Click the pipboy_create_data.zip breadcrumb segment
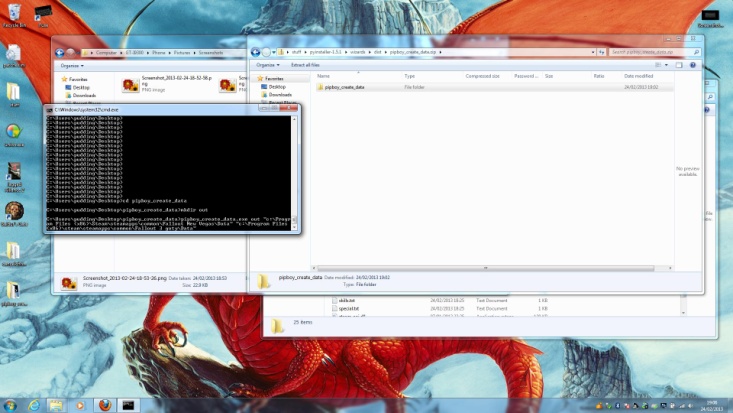733x413 pixels. coord(413,52)
